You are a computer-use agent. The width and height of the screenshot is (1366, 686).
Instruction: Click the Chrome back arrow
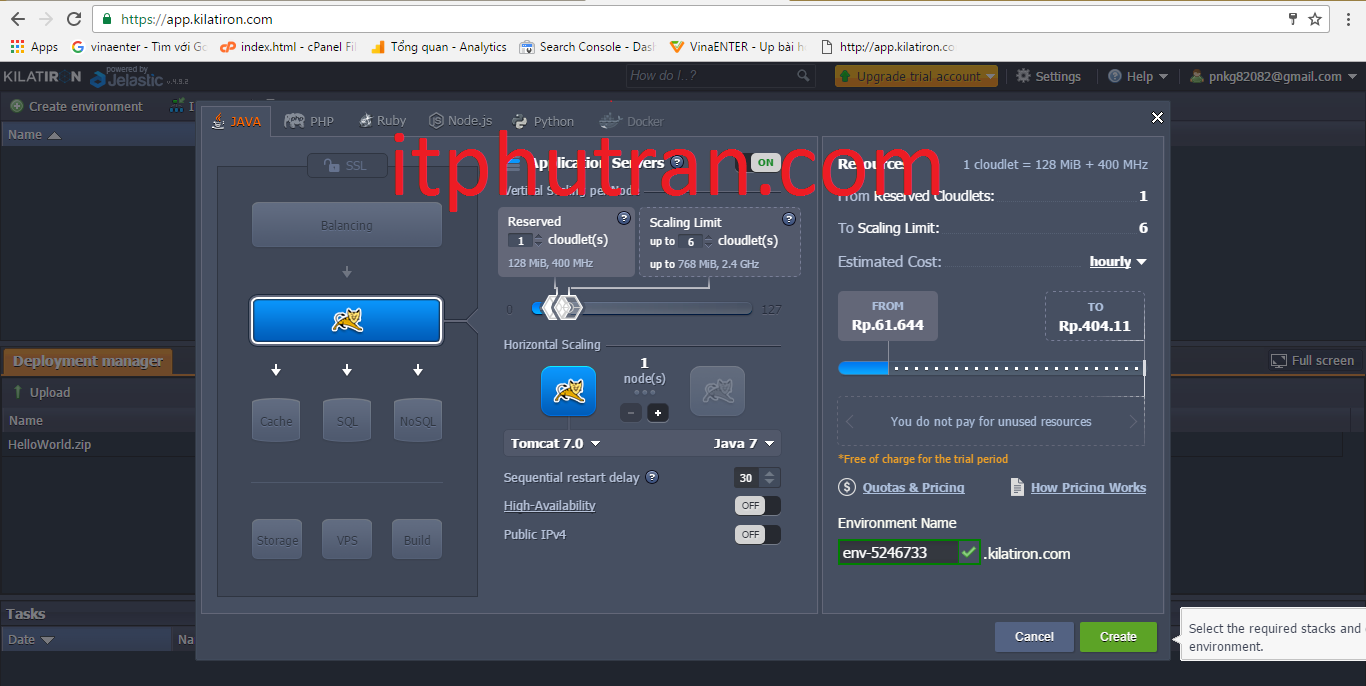click(18, 18)
